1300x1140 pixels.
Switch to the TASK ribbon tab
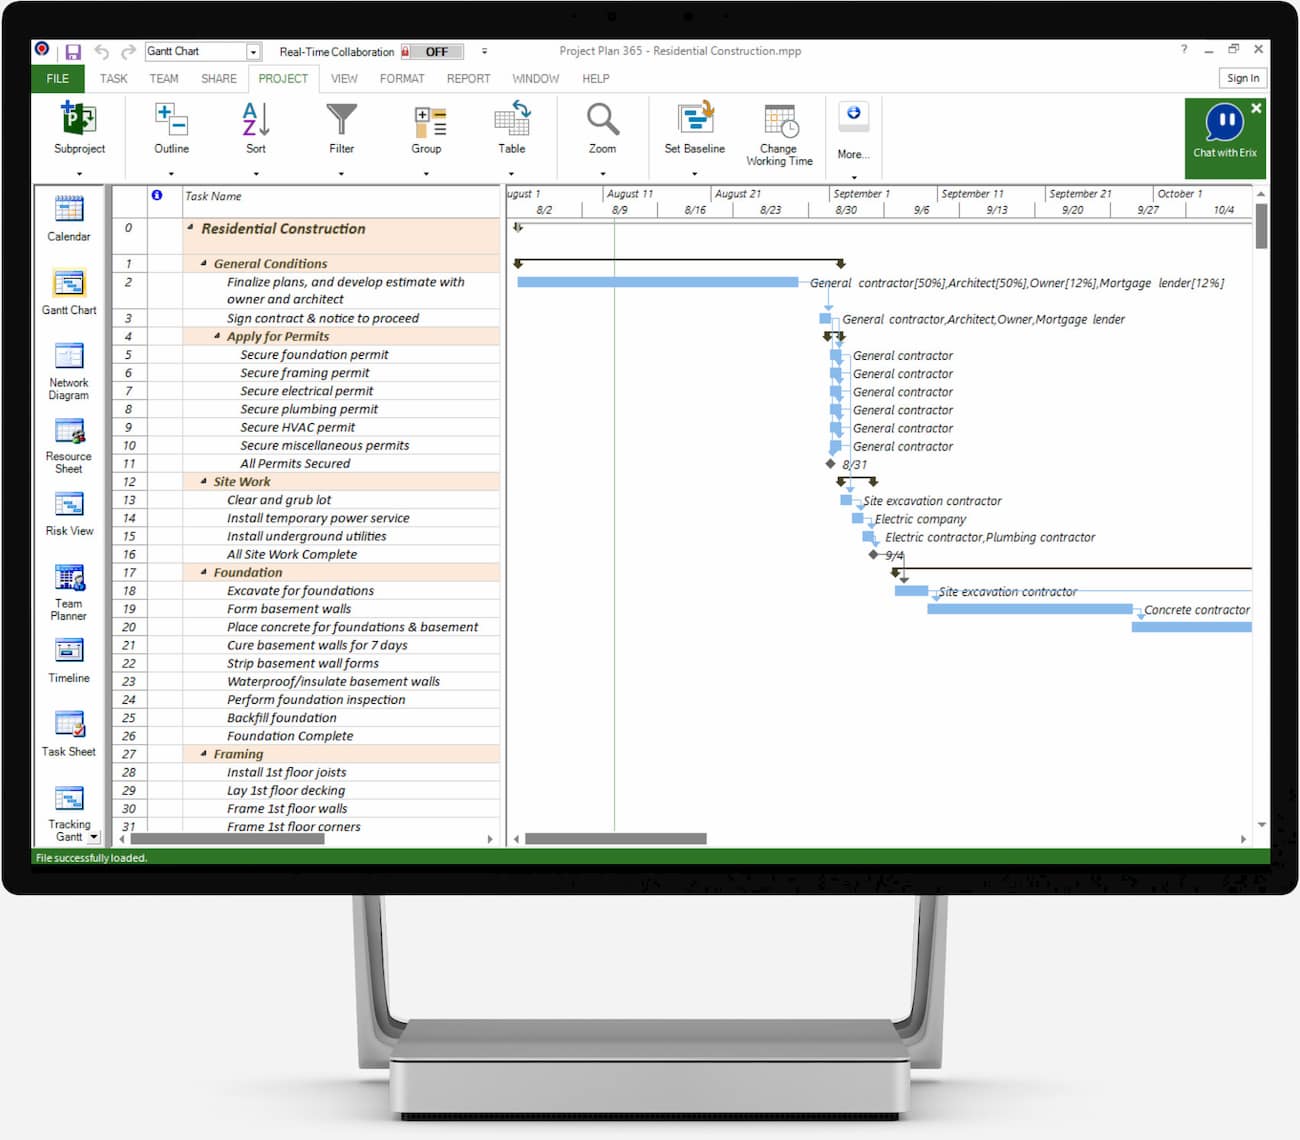(114, 78)
